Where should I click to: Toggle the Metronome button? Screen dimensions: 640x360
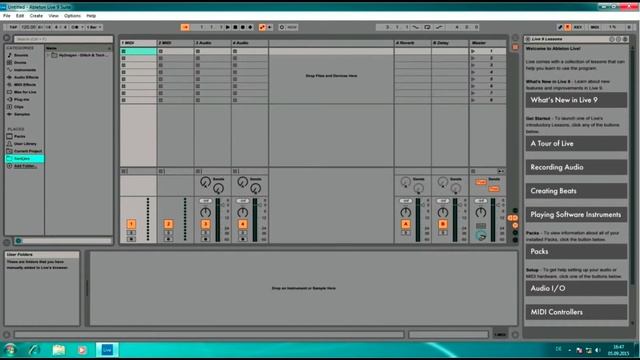(75, 27)
